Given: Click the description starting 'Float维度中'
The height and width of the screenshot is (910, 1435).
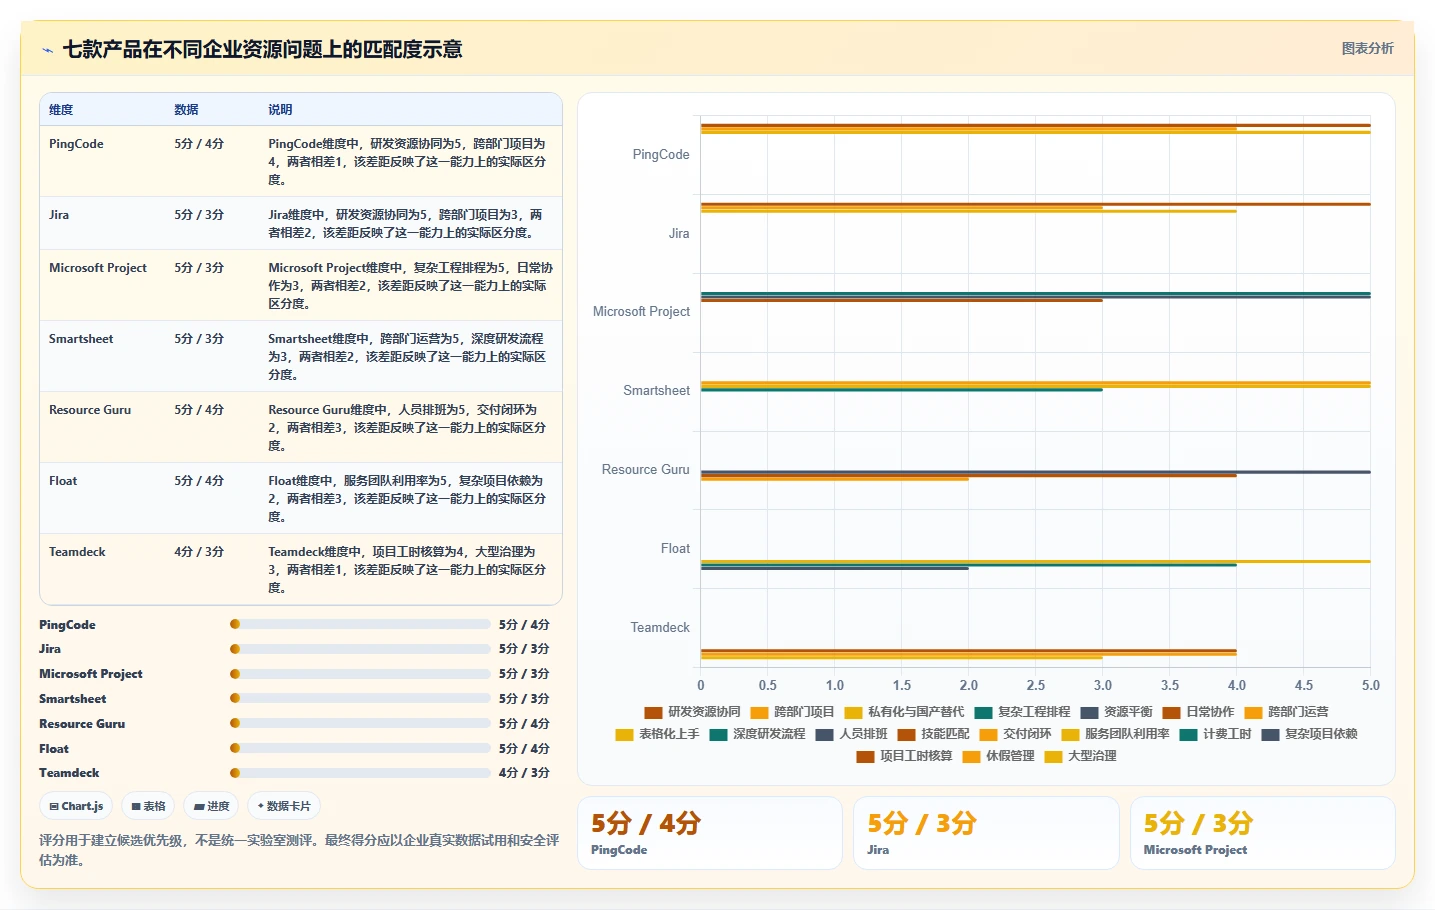Looking at the screenshot, I should point(408,499).
